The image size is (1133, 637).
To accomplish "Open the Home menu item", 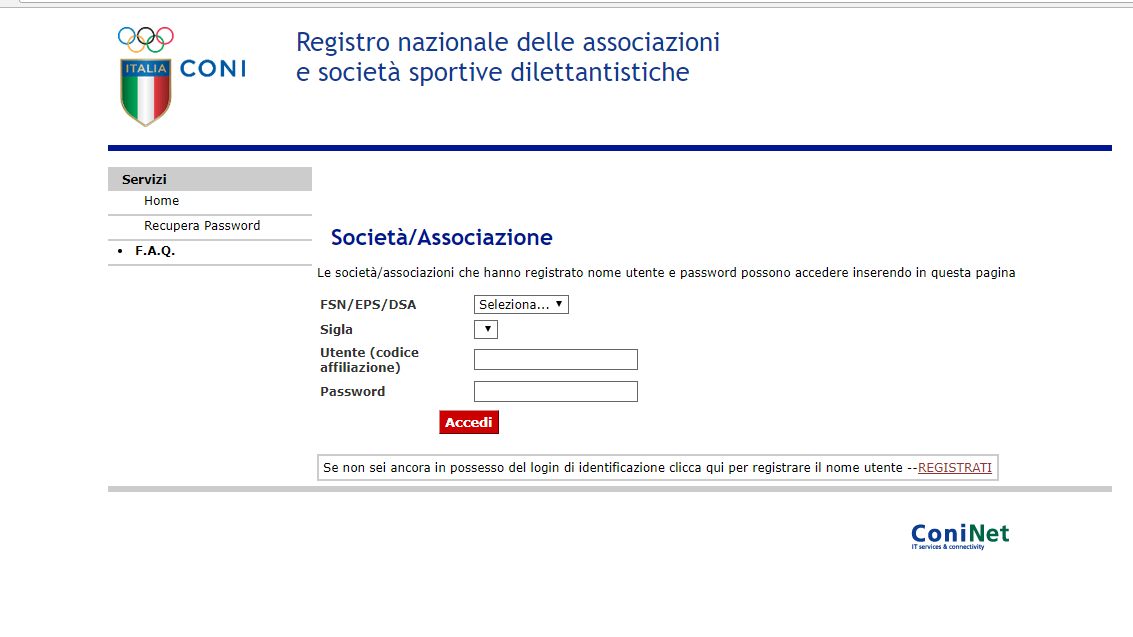I will pos(161,201).
